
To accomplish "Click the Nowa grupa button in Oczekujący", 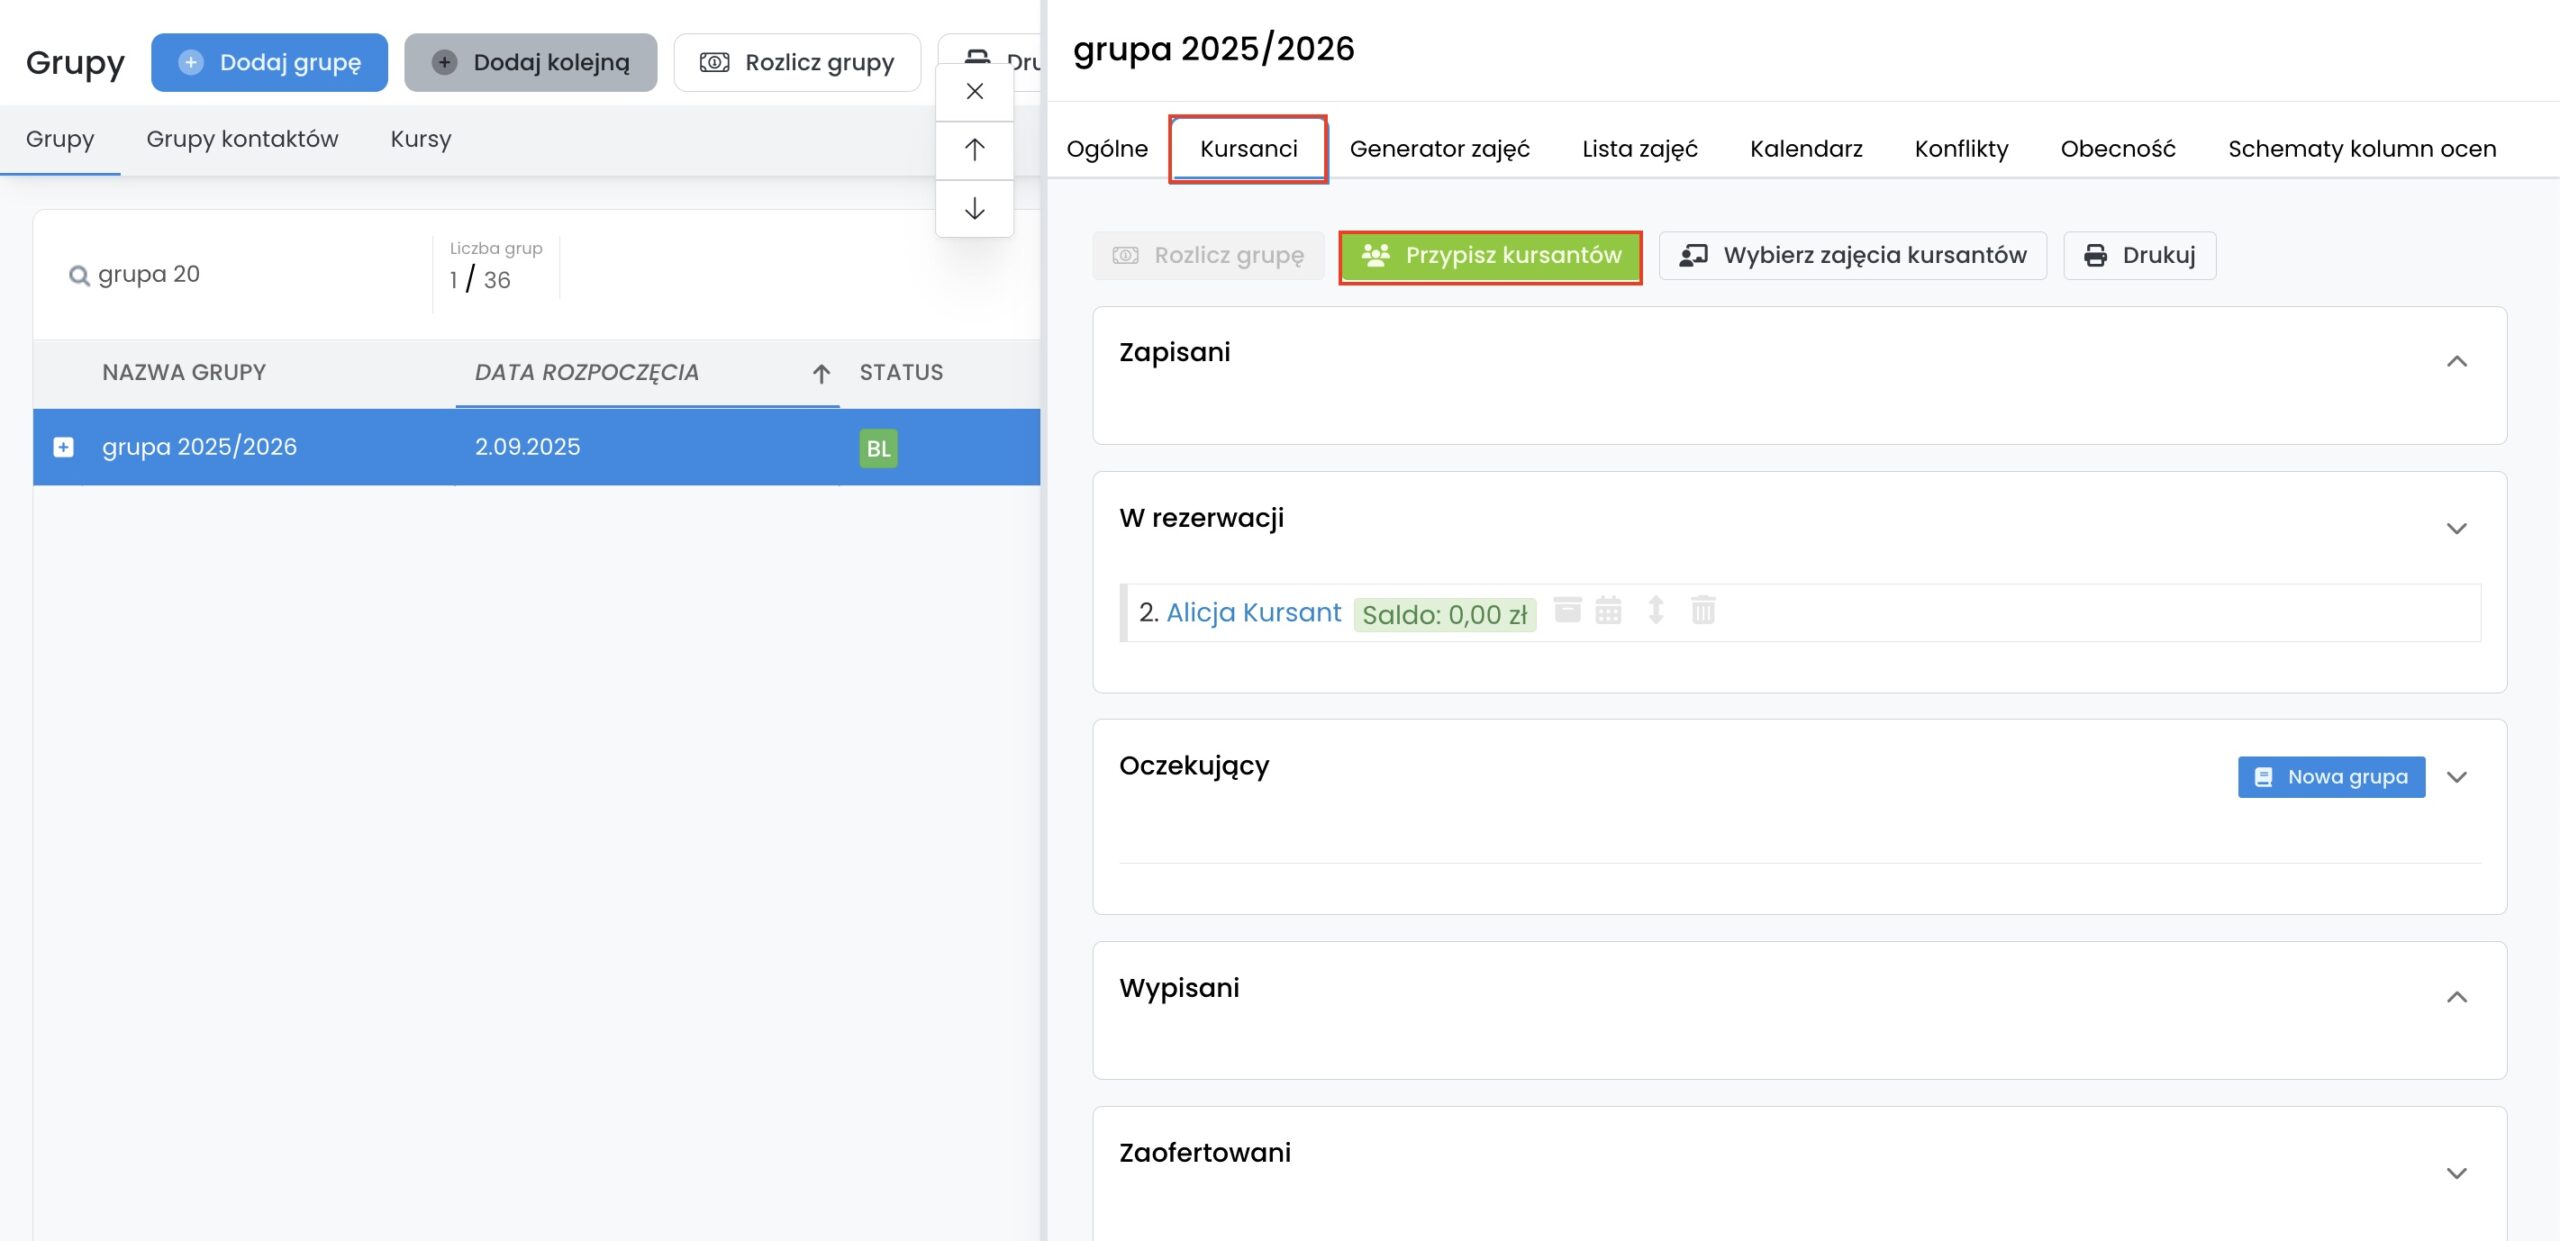I will [x=2331, y=777].
